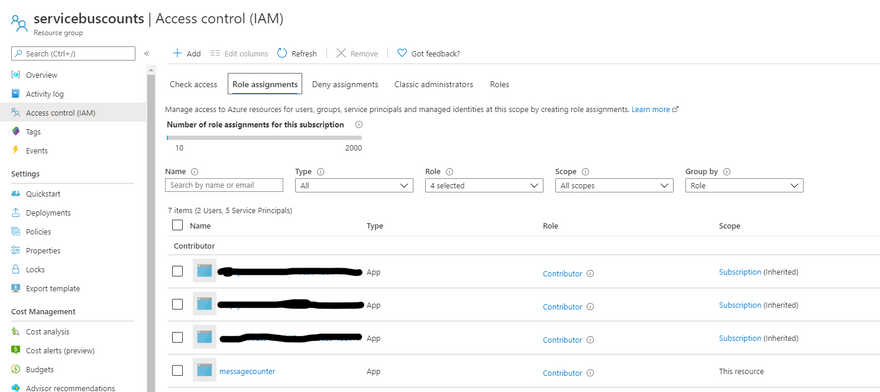Toggle the select-all checkbox in table header
The image size is (880, 392).
coord(177,225)
